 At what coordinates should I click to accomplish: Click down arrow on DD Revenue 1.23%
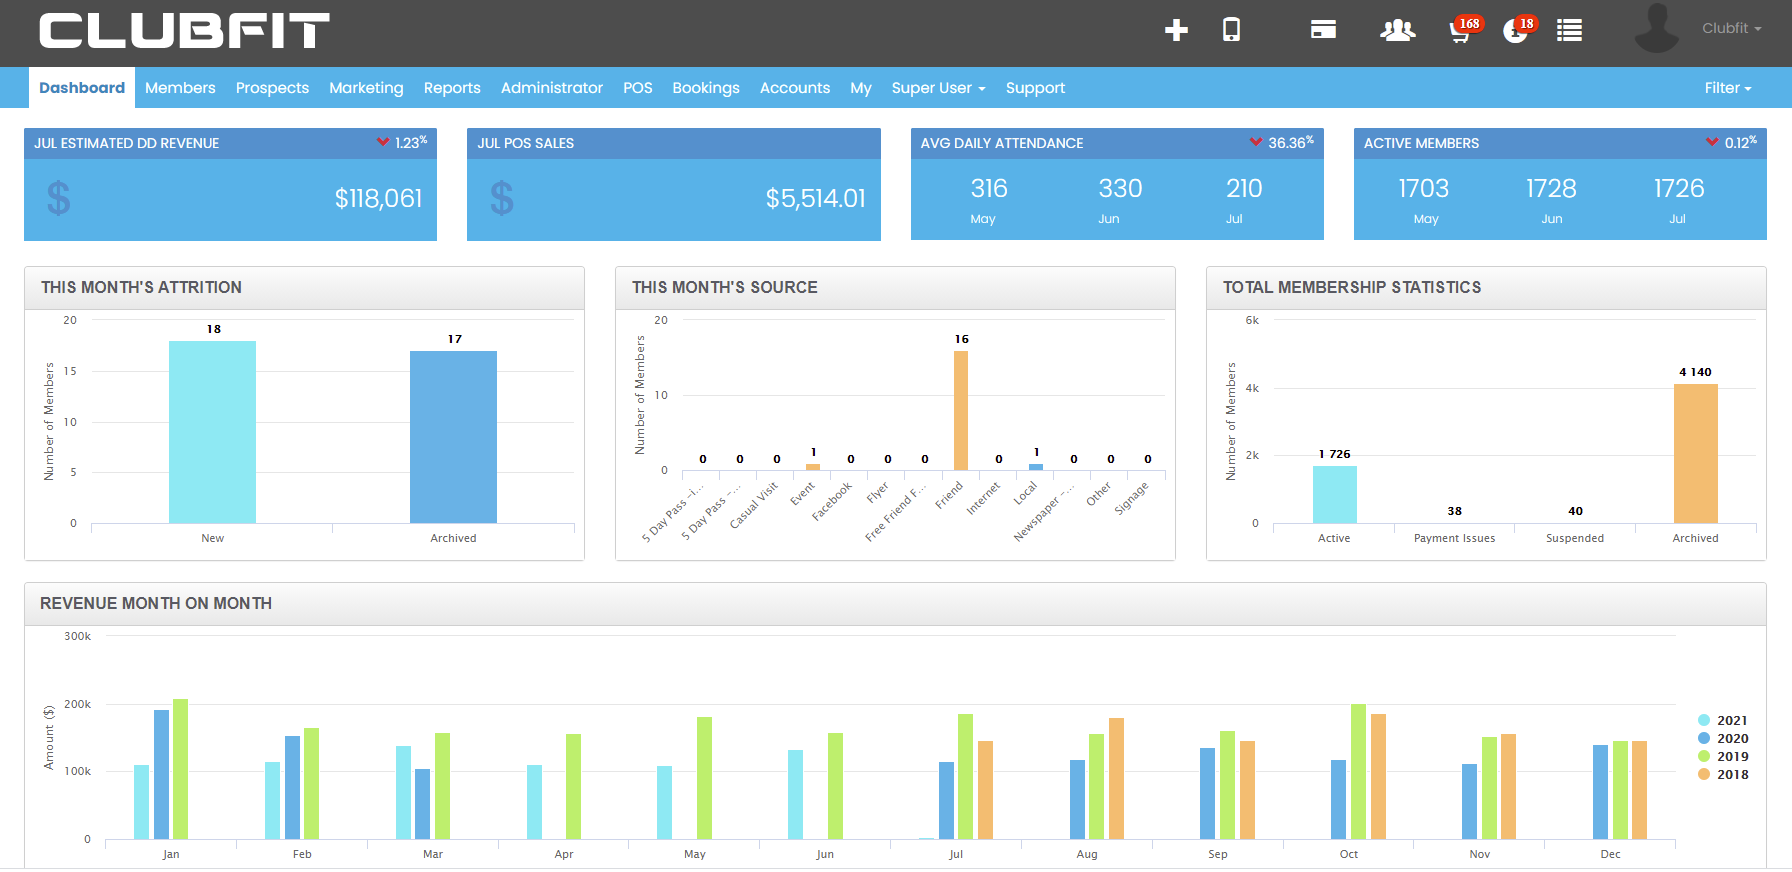click(x=383, y=142)
